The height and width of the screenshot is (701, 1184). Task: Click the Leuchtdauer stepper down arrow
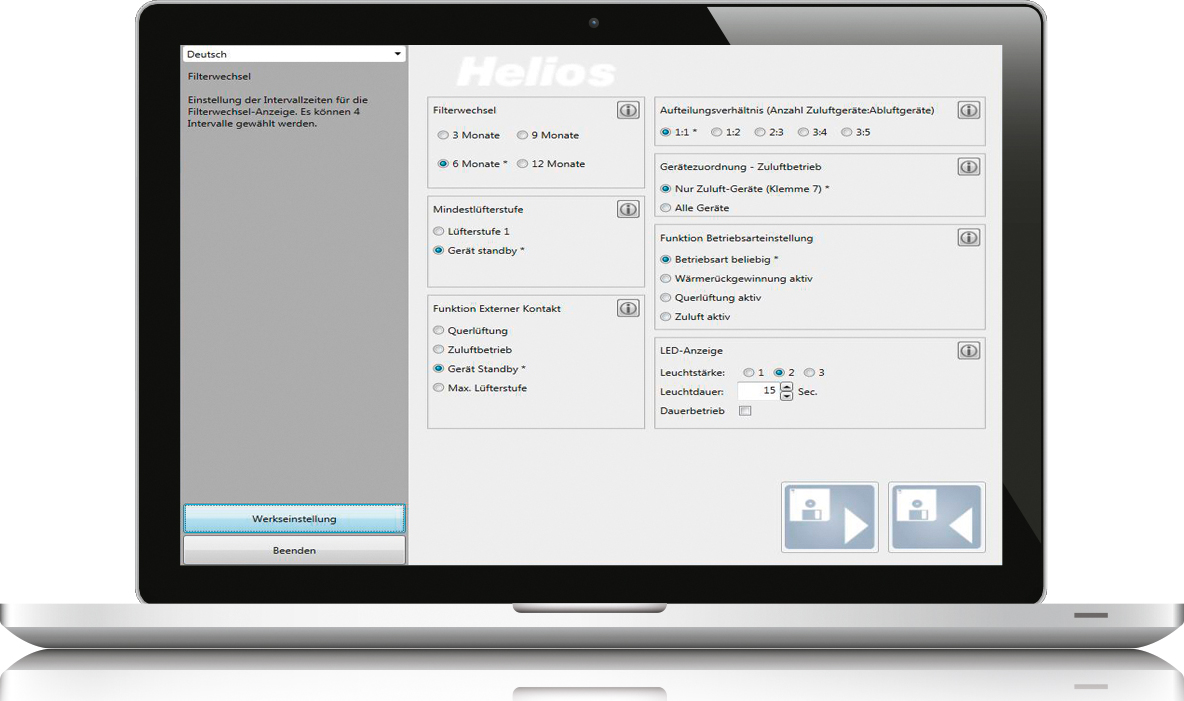(786, 395)
